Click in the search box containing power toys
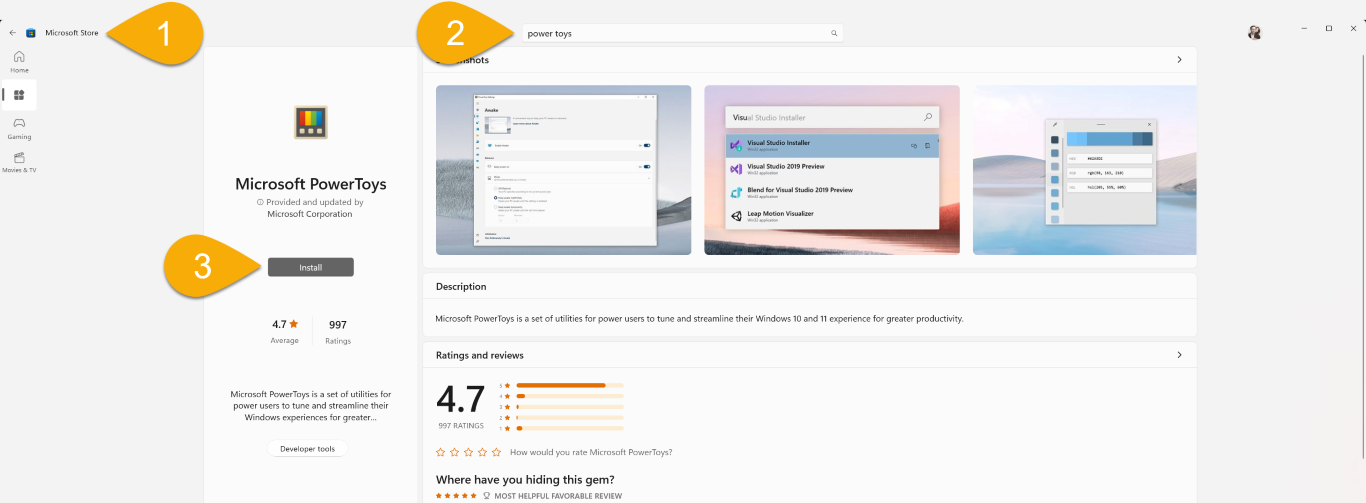Image resolution: width=1366 pixels, height=503 pixels. pos(682,33)
